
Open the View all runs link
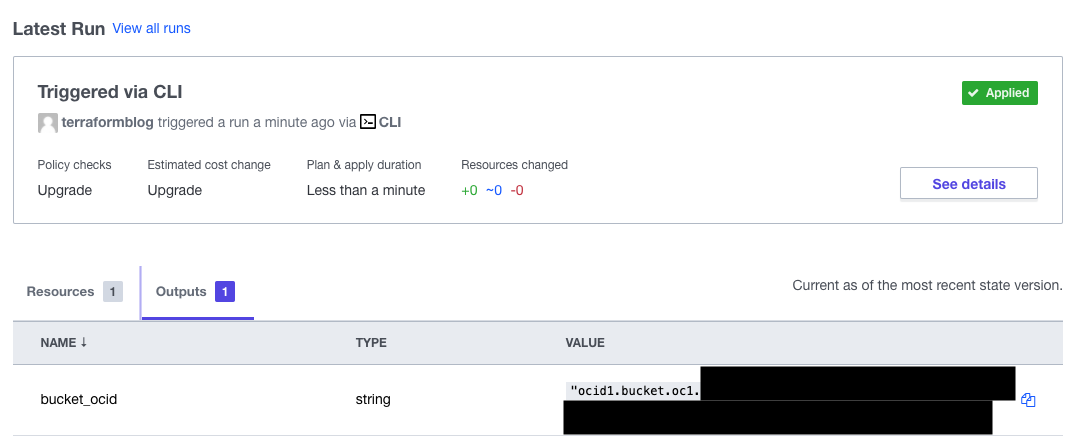pos(151,28)
